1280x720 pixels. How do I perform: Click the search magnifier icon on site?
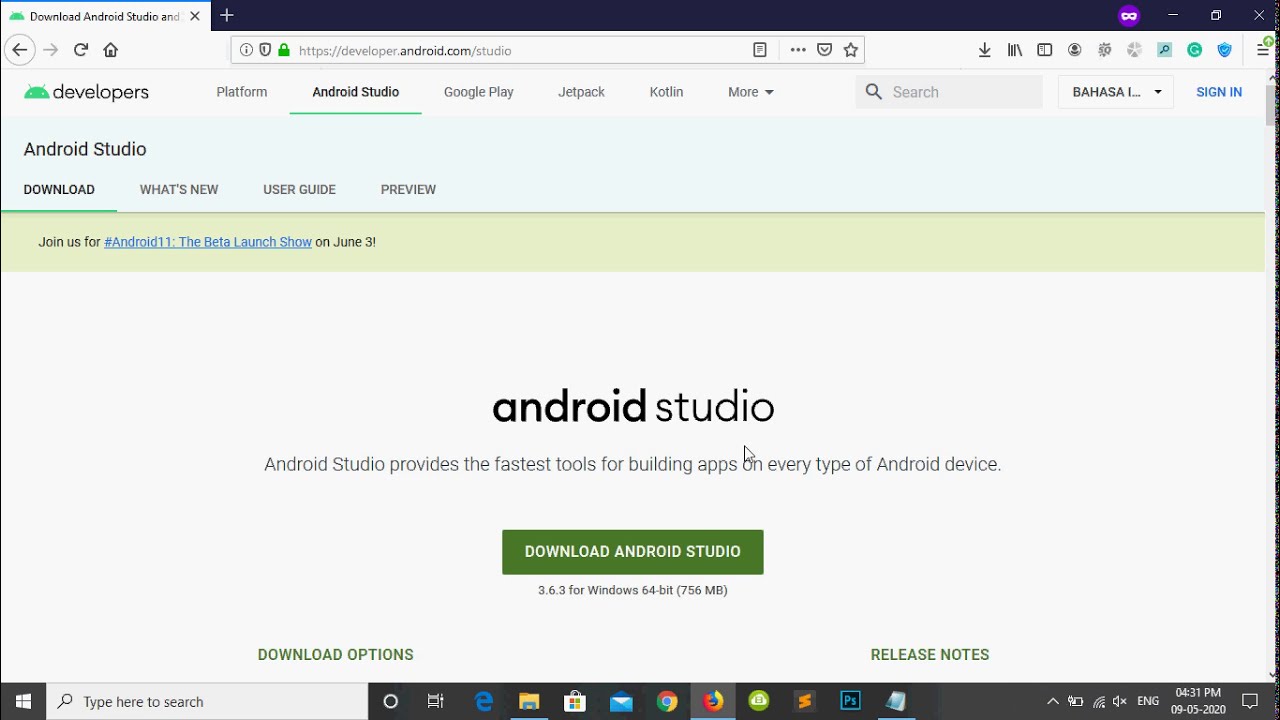[x=874, y=92]
